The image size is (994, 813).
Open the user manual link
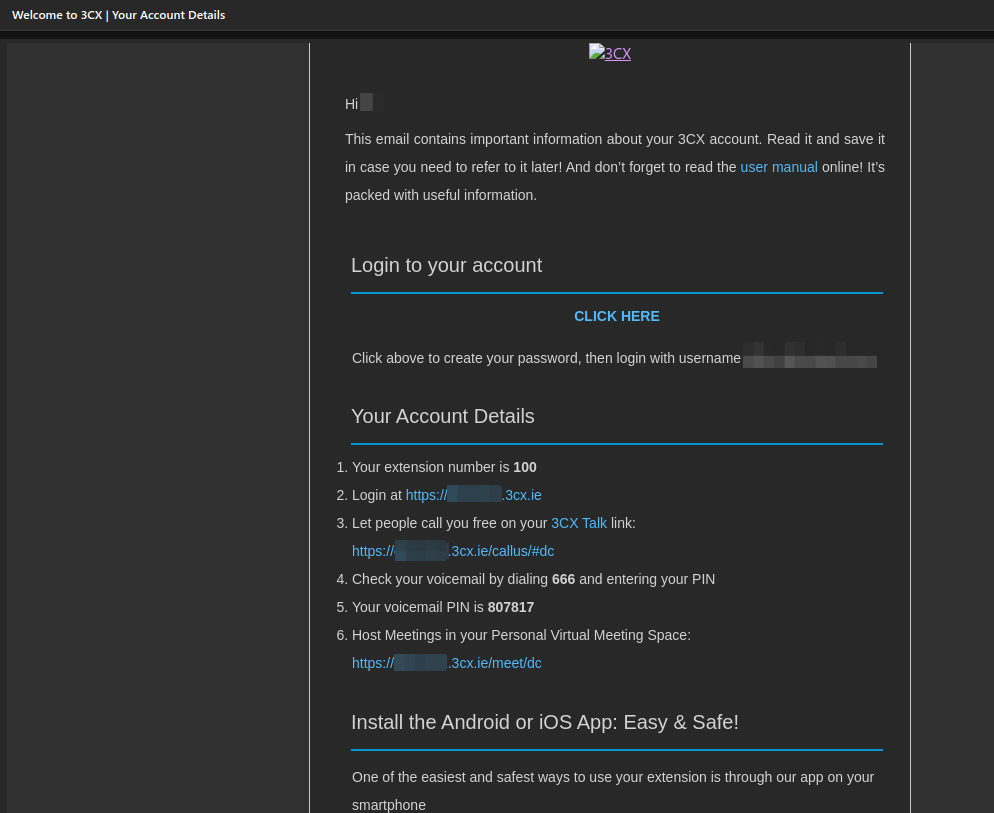click(x=778, y=167)
